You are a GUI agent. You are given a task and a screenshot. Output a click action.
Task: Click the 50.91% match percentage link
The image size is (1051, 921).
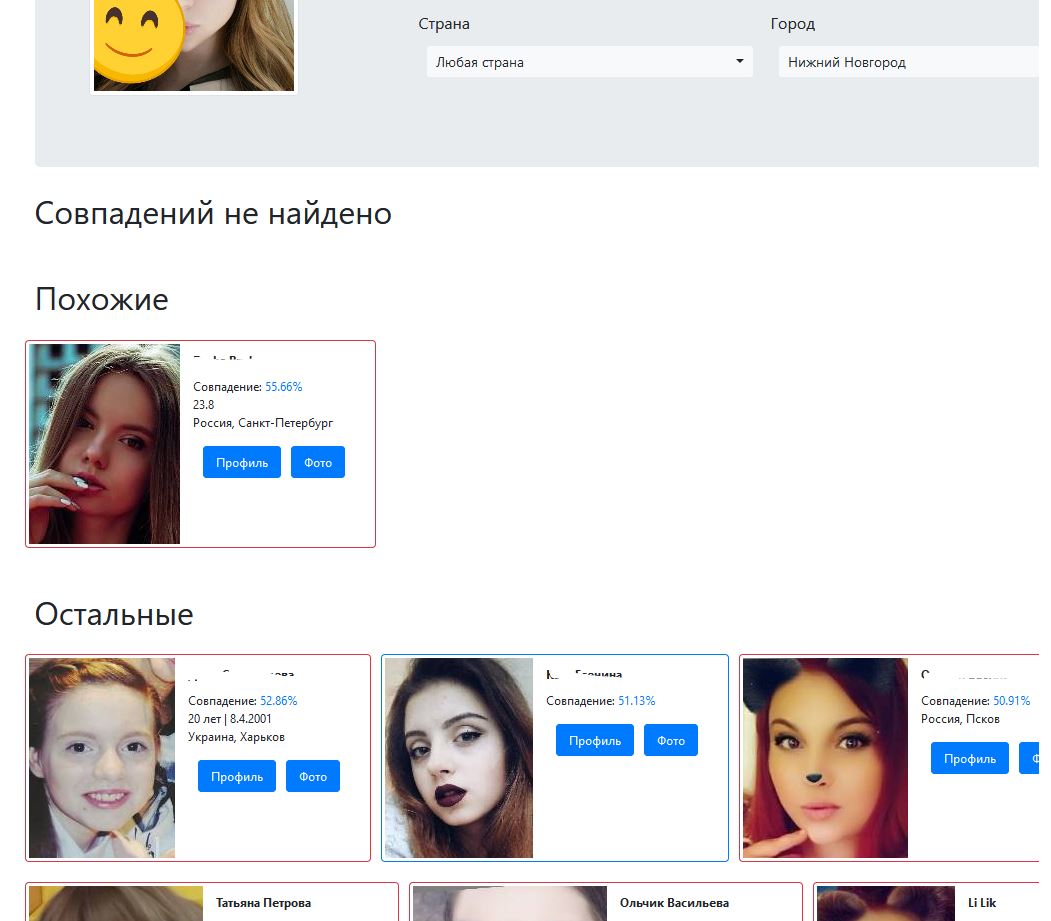click(x=1011, y=701)
